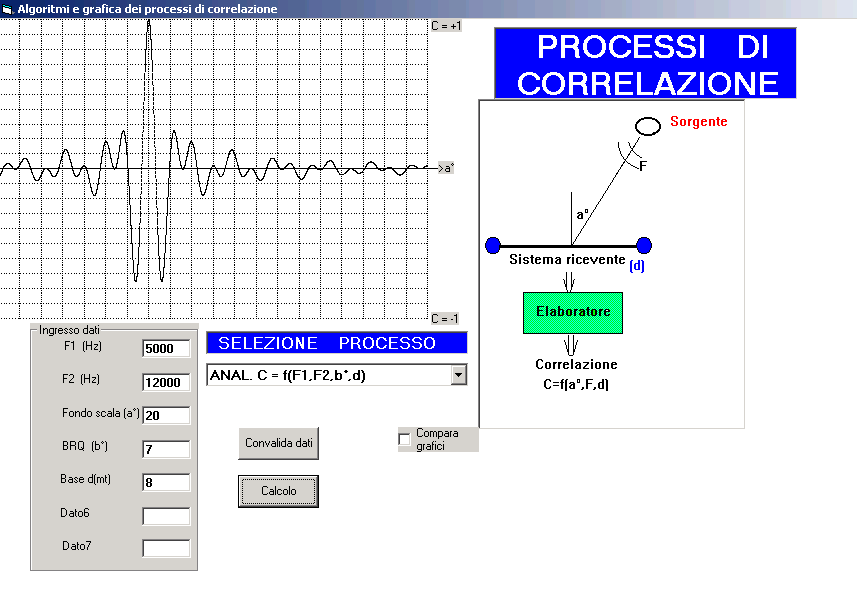Viewport: 857px width, 603px height.
Task: Click the double arrow above the Elaboratore block
Action: click(569, 282)
